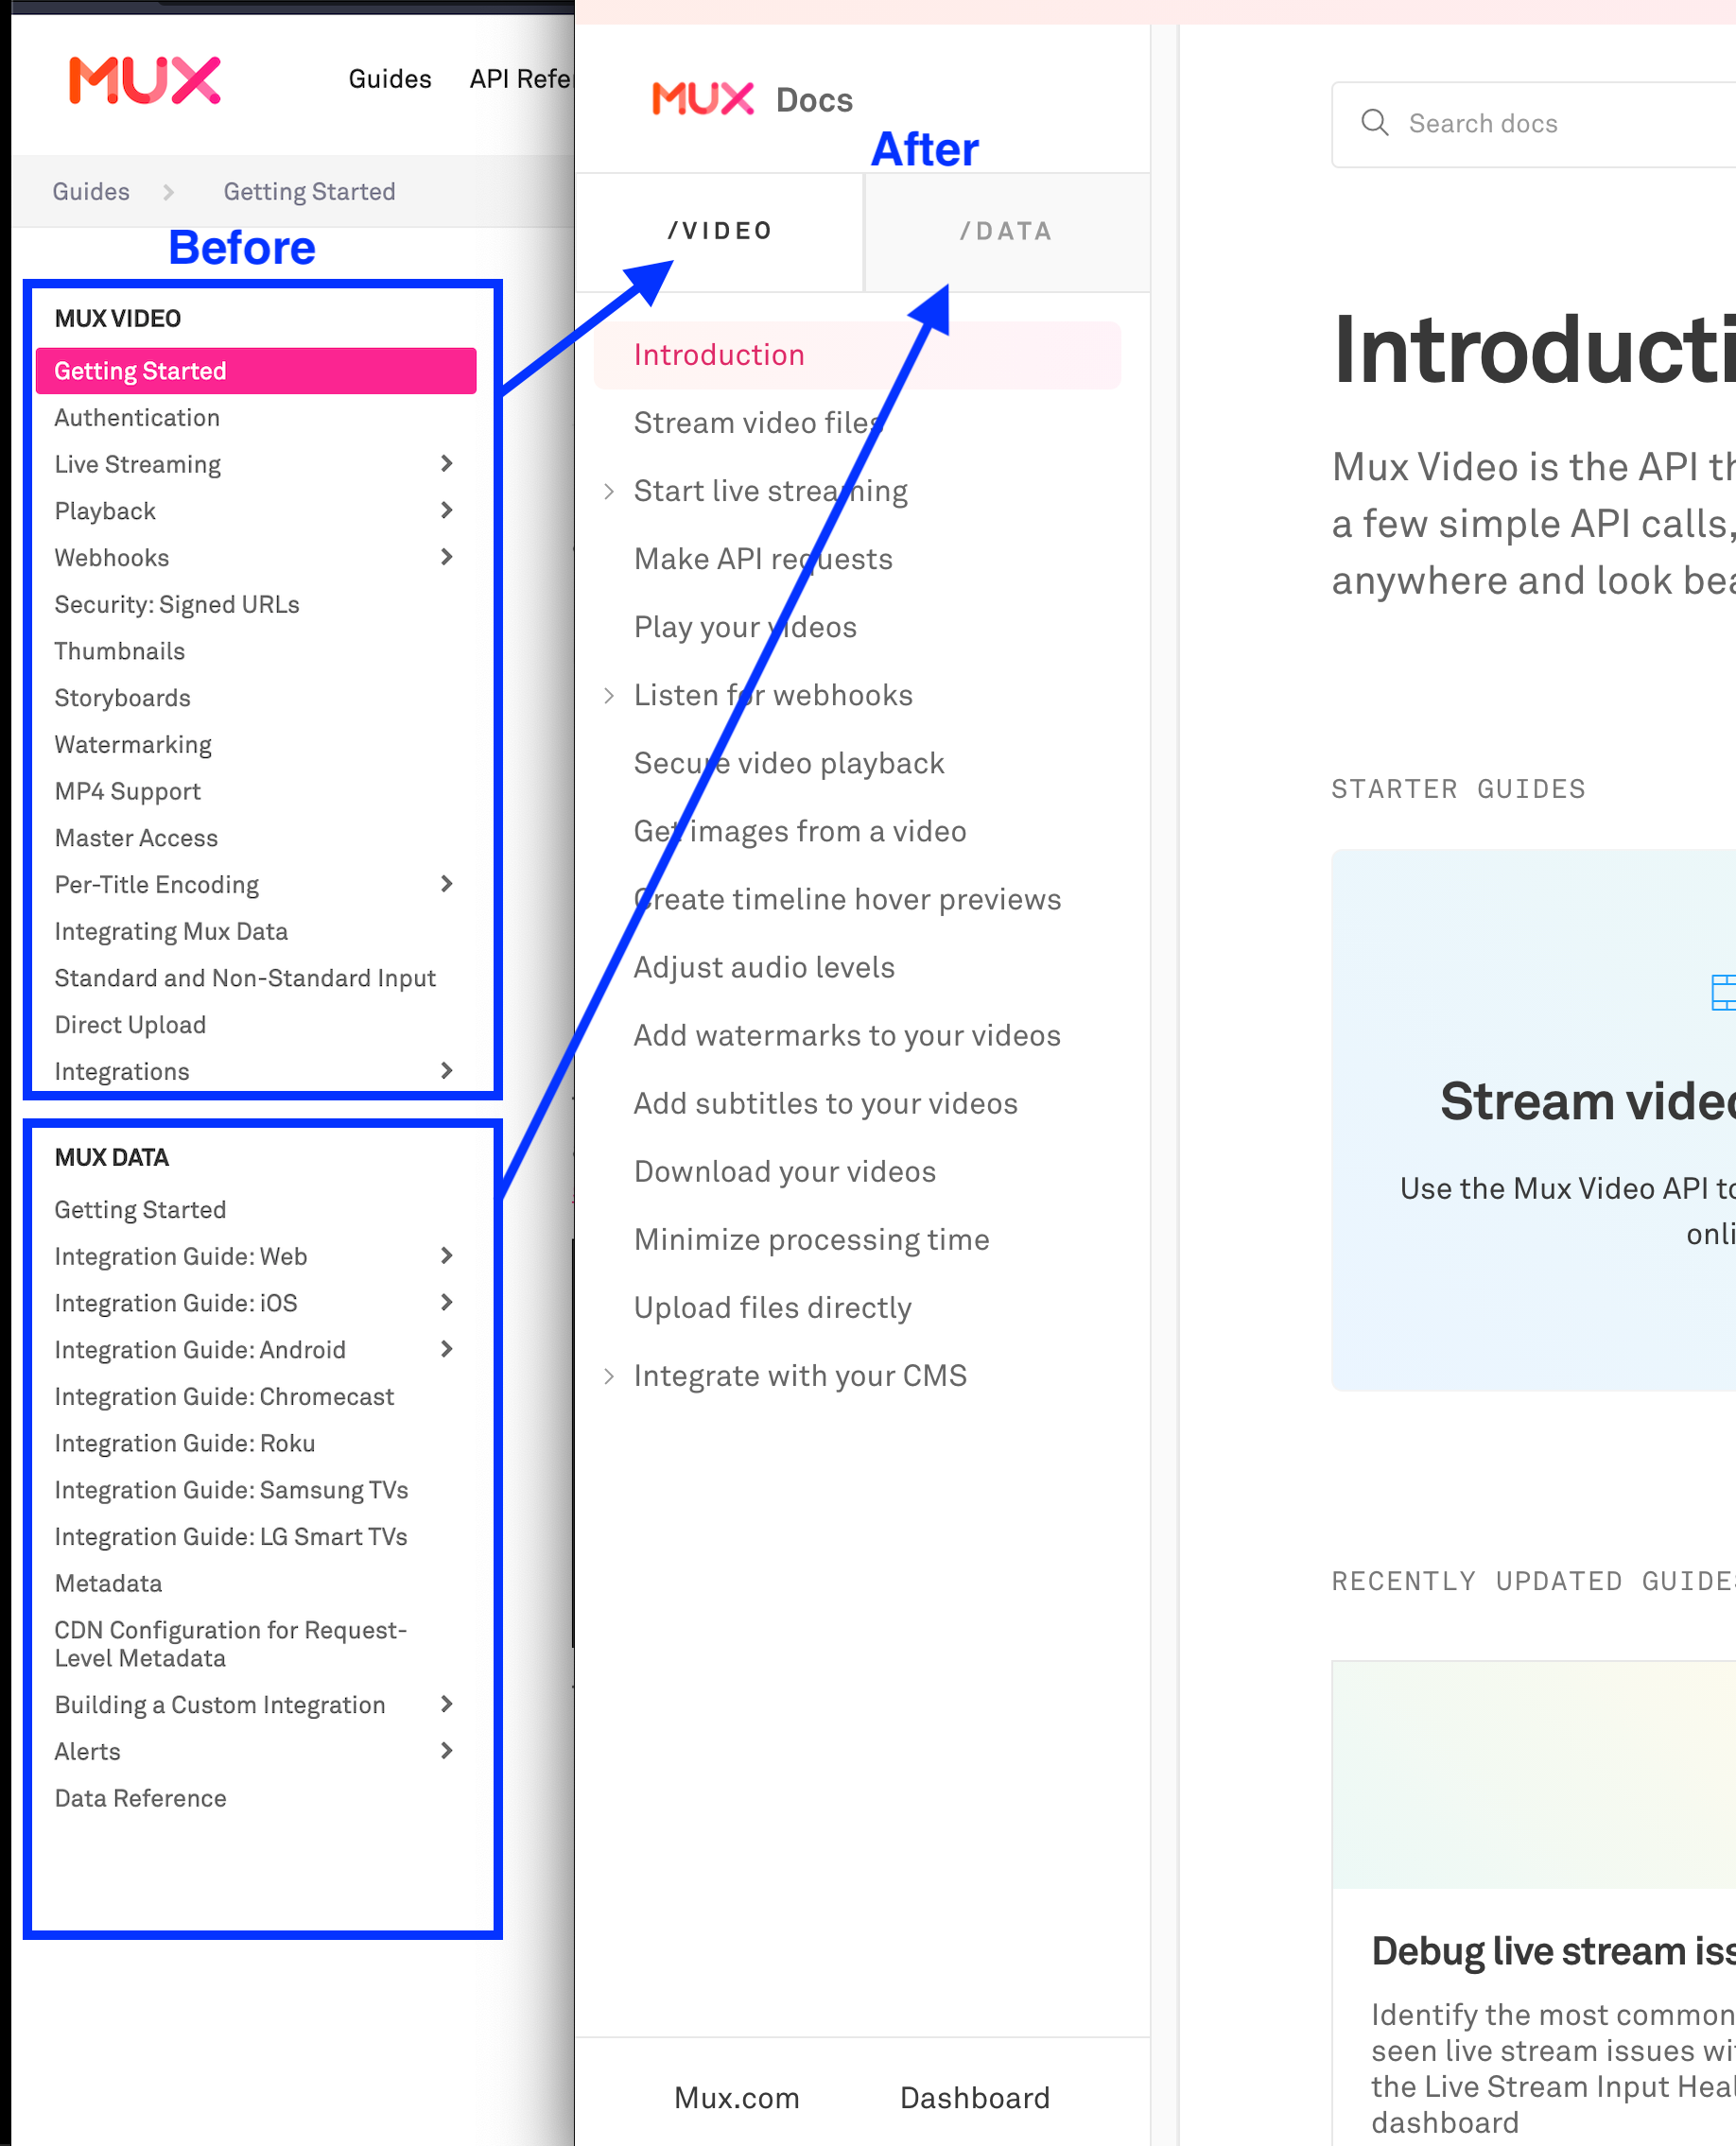The width and height of the screenshot is (1736, 2146).
Task: Open the Stream video starter guide card
Action: [1534, 1120]
